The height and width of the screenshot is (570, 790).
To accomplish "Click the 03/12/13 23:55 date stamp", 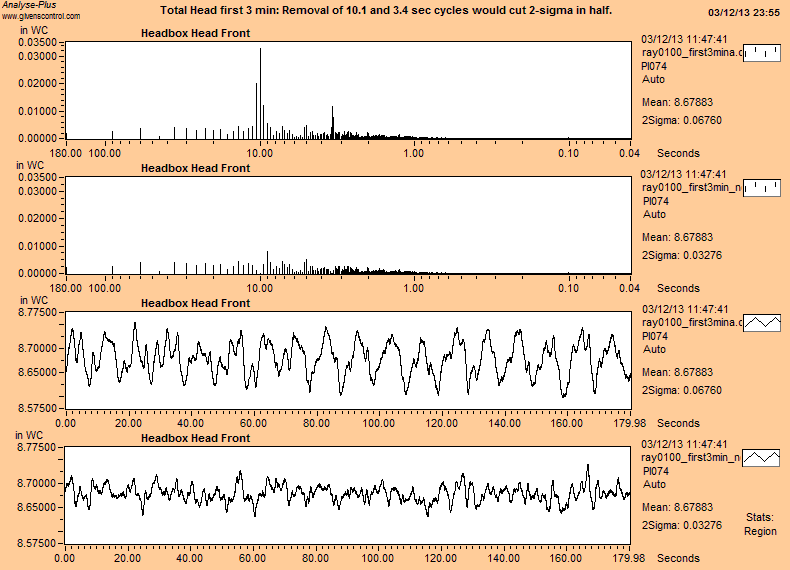I will click(744, 13).
